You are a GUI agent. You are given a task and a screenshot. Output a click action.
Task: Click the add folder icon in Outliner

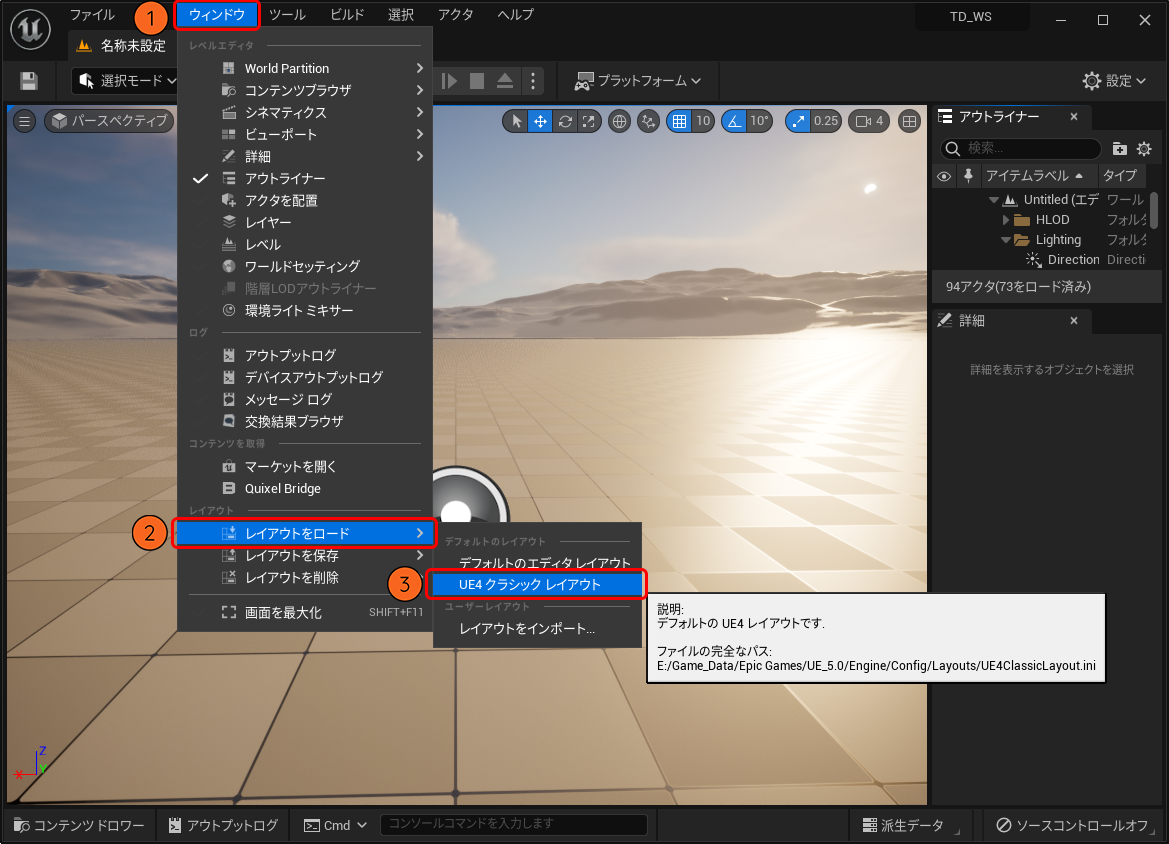tap(1119, 149)
